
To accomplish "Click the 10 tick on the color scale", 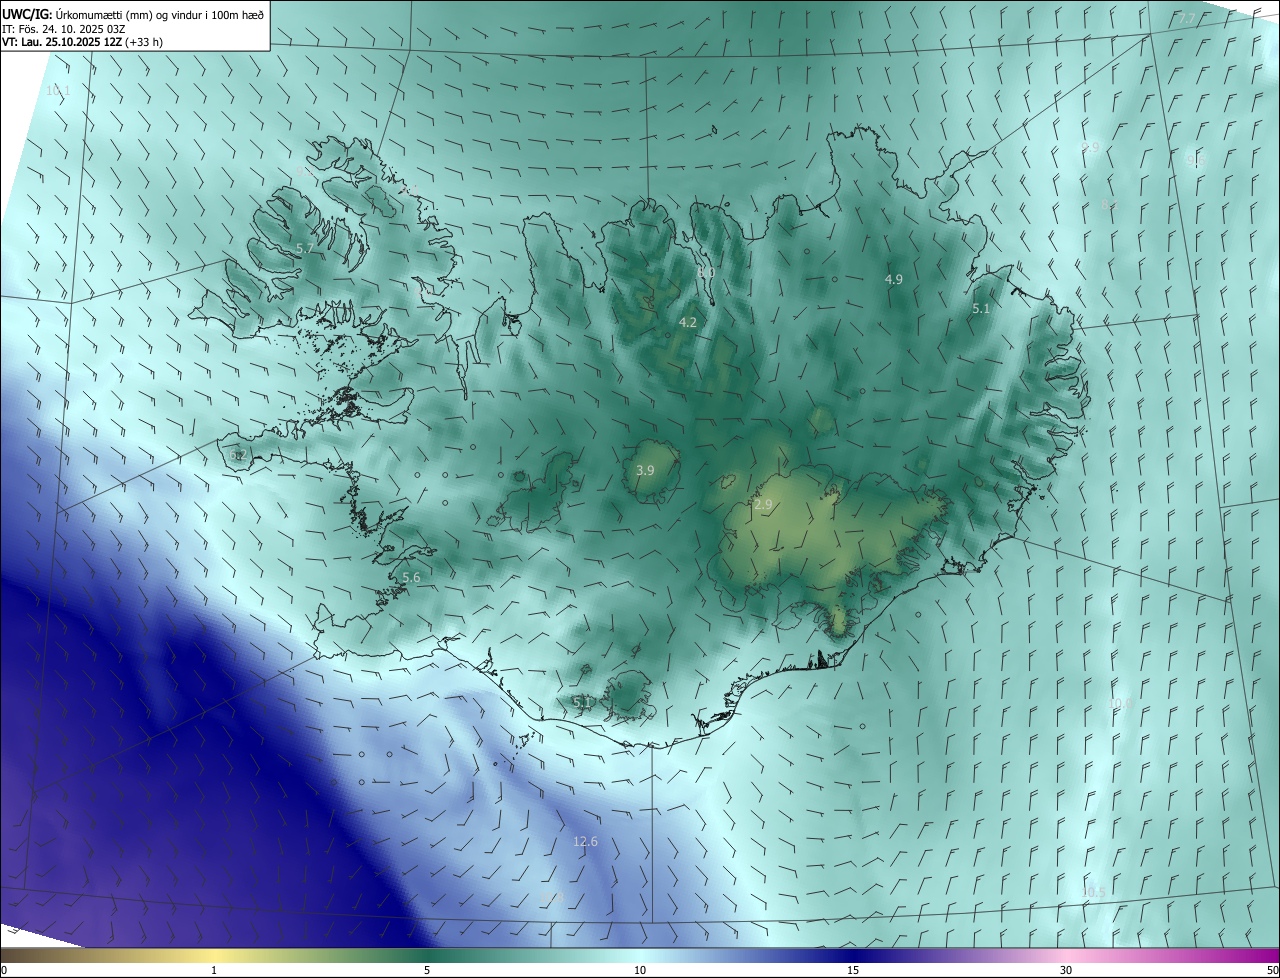I will [x=640, y=970].
